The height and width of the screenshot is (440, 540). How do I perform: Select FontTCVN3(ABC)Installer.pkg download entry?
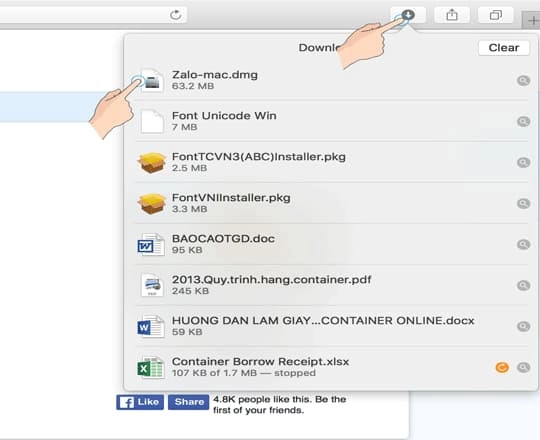coord(331,162)
